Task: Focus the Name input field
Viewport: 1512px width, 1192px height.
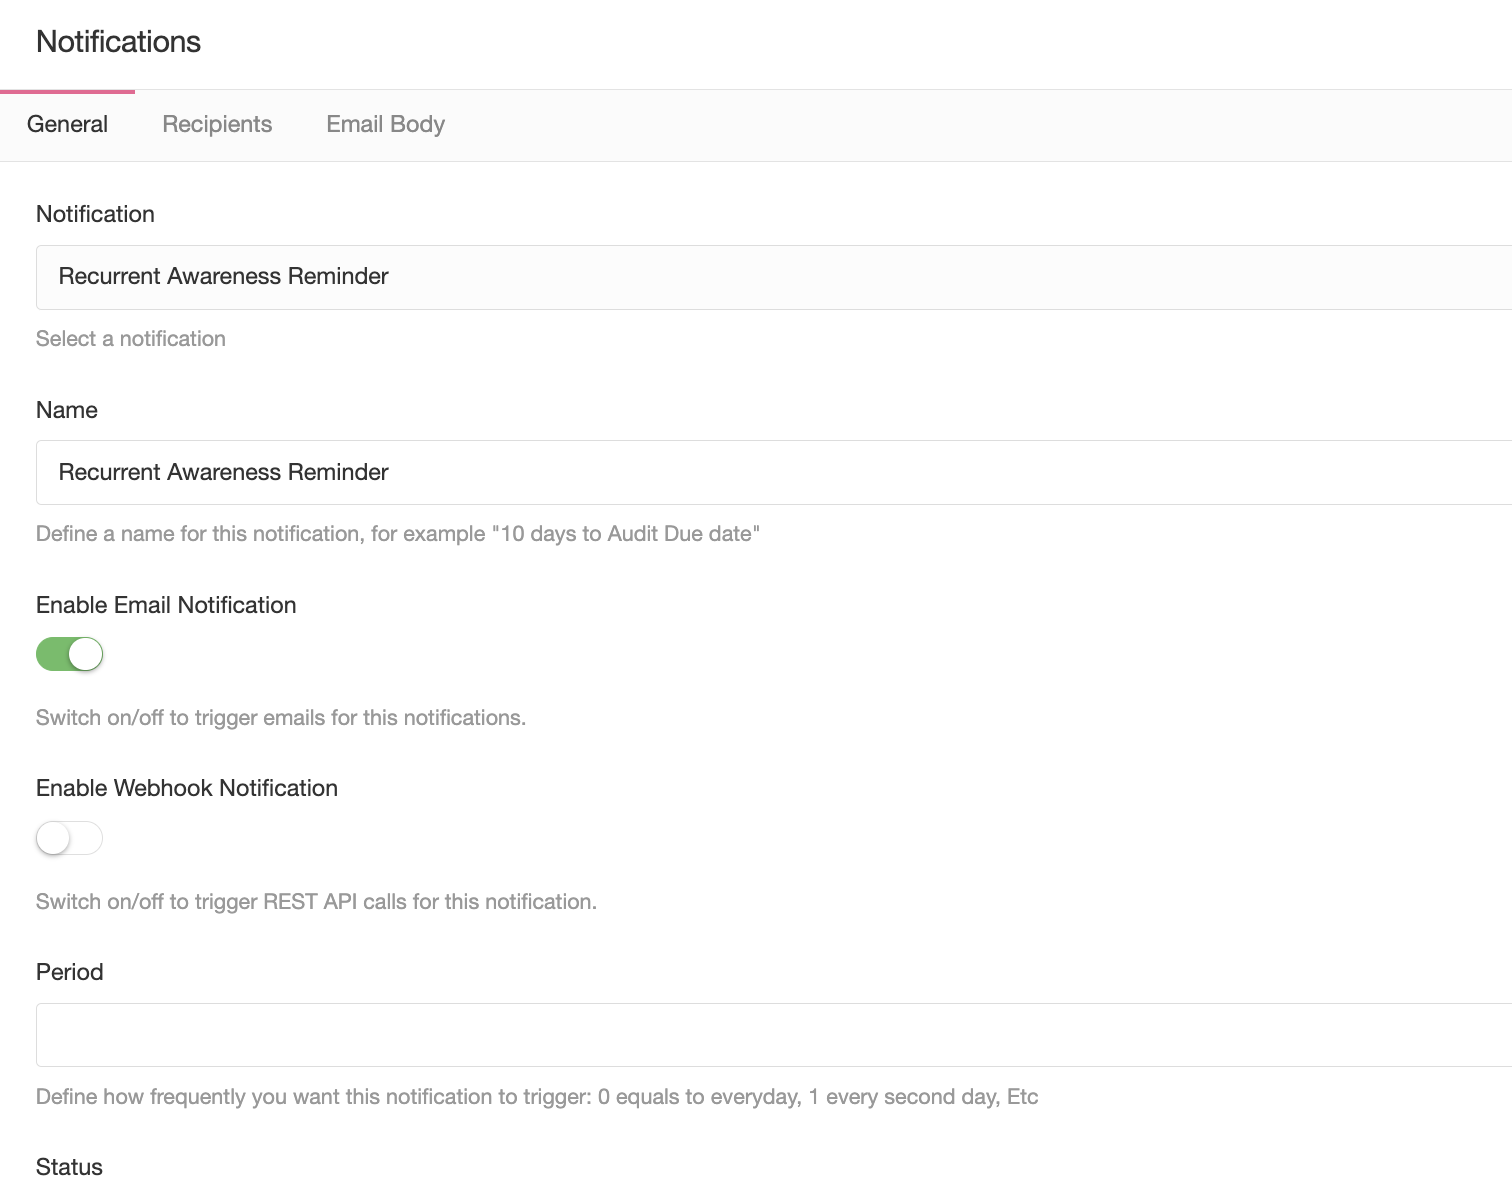Action: (x=774, y=472)
